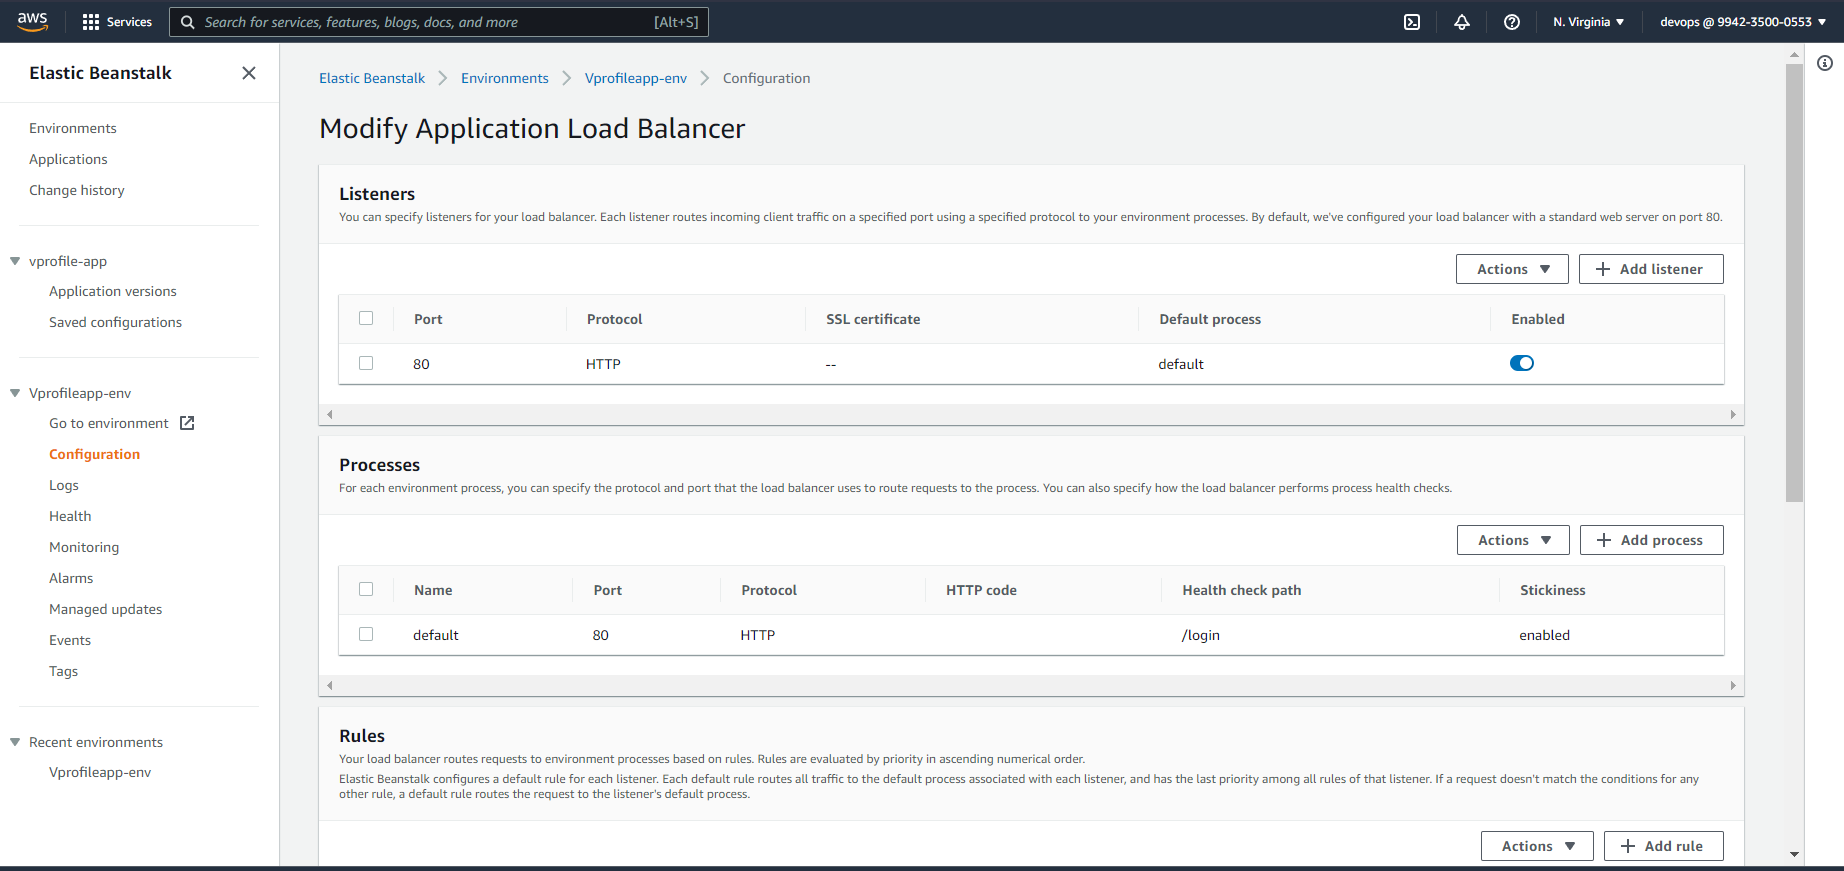Open the Listeners Actions dropdown

pyautogui.click(x=1512, y=269)
